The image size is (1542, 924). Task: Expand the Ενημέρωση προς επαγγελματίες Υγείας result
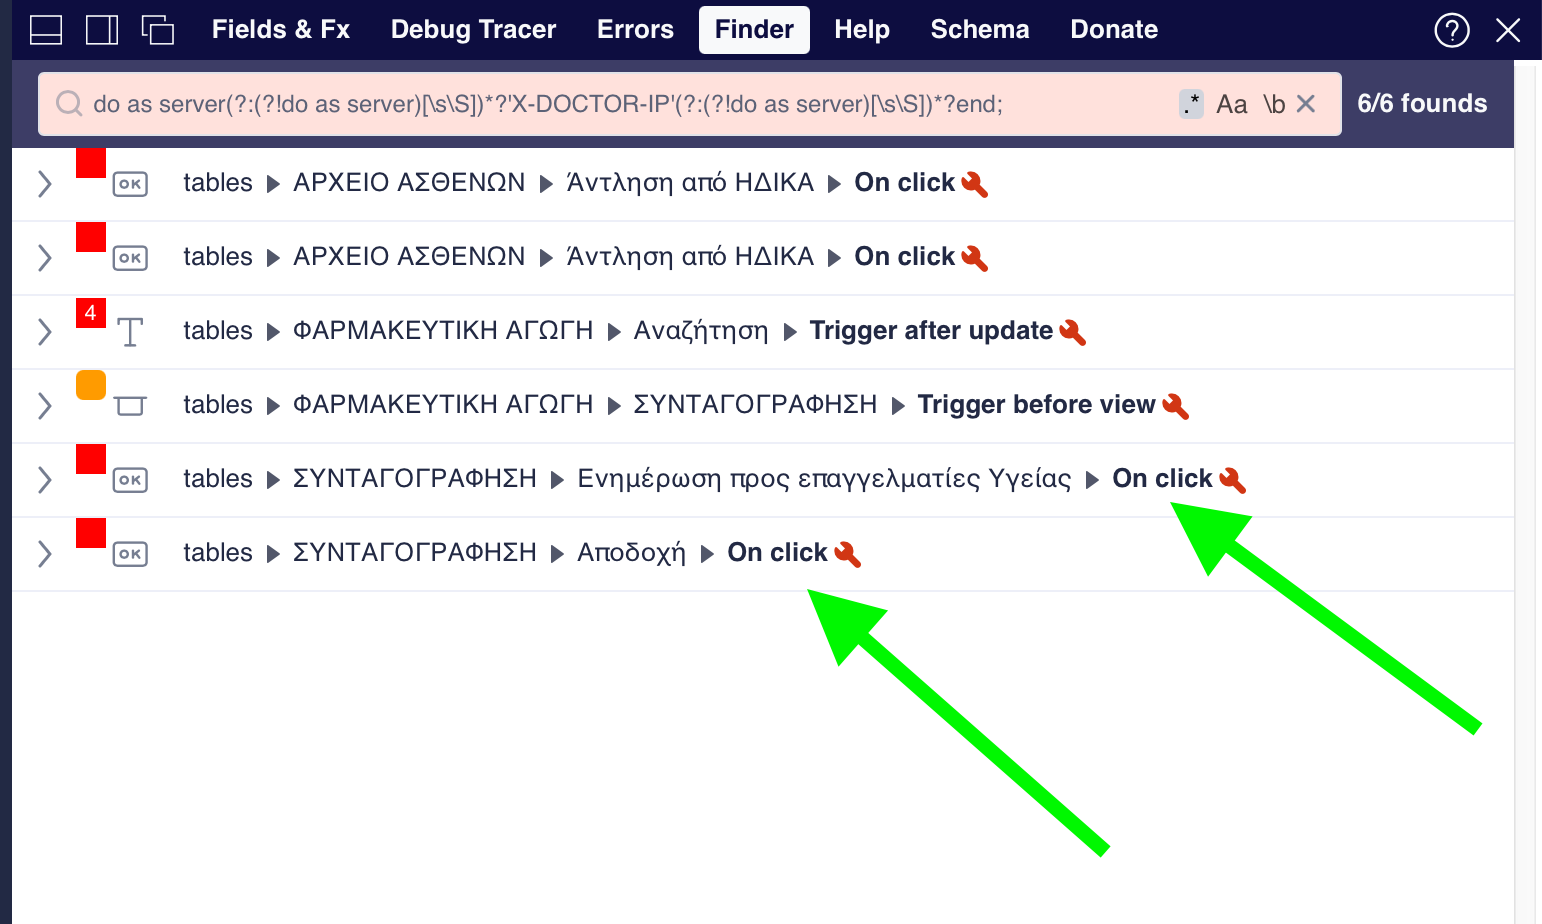(x=44, y=479)
